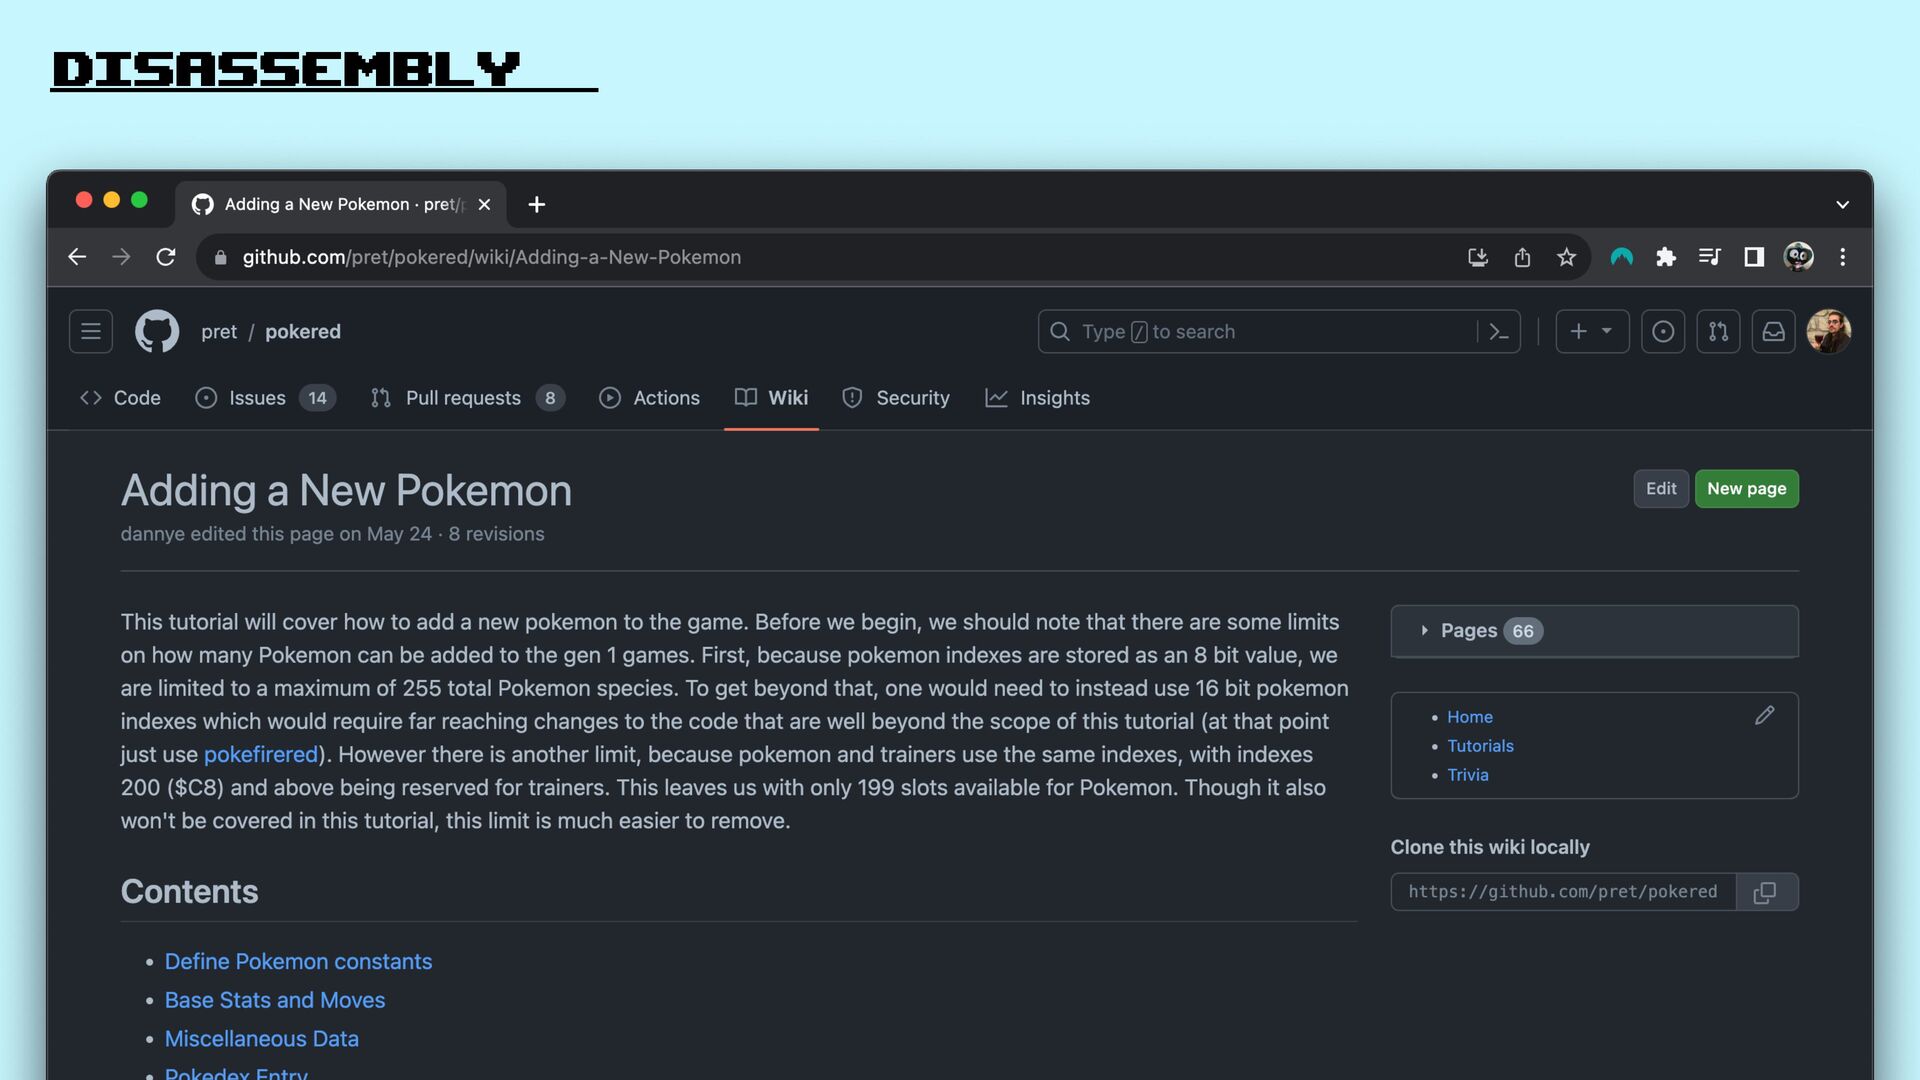The height and width of the screenshot is (1080, 1920).
Task: Open the Issues shortcut icon in header
Action: point(1662,331)
